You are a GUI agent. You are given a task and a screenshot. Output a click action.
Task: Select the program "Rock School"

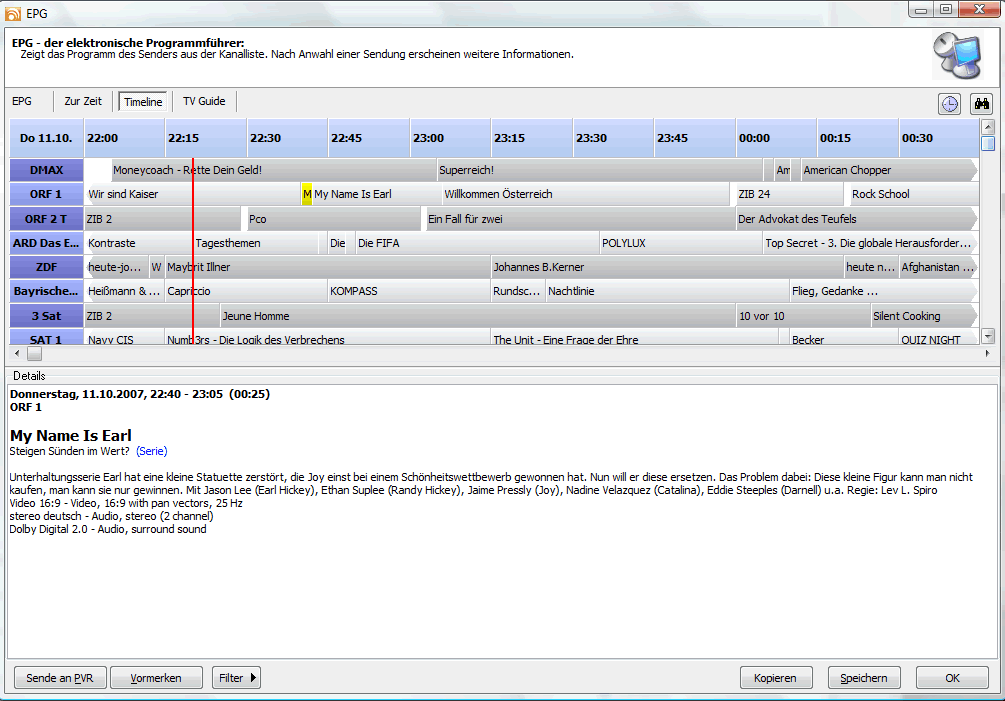point(914,194)
